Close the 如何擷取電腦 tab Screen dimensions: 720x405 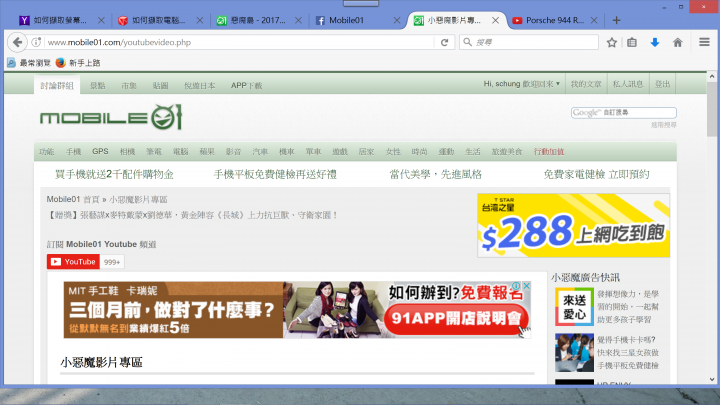point(200,20)
